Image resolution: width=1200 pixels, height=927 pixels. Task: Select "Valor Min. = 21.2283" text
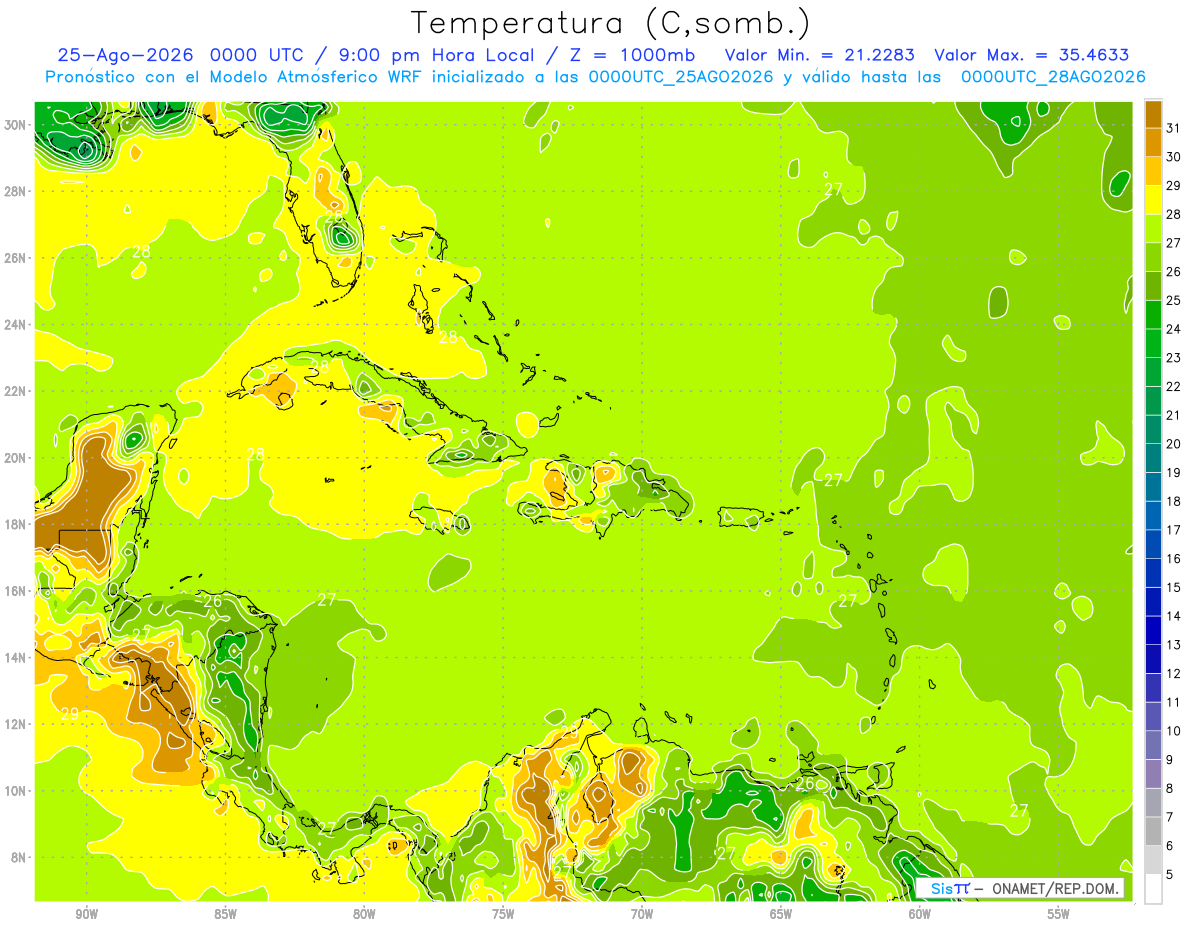819,55
